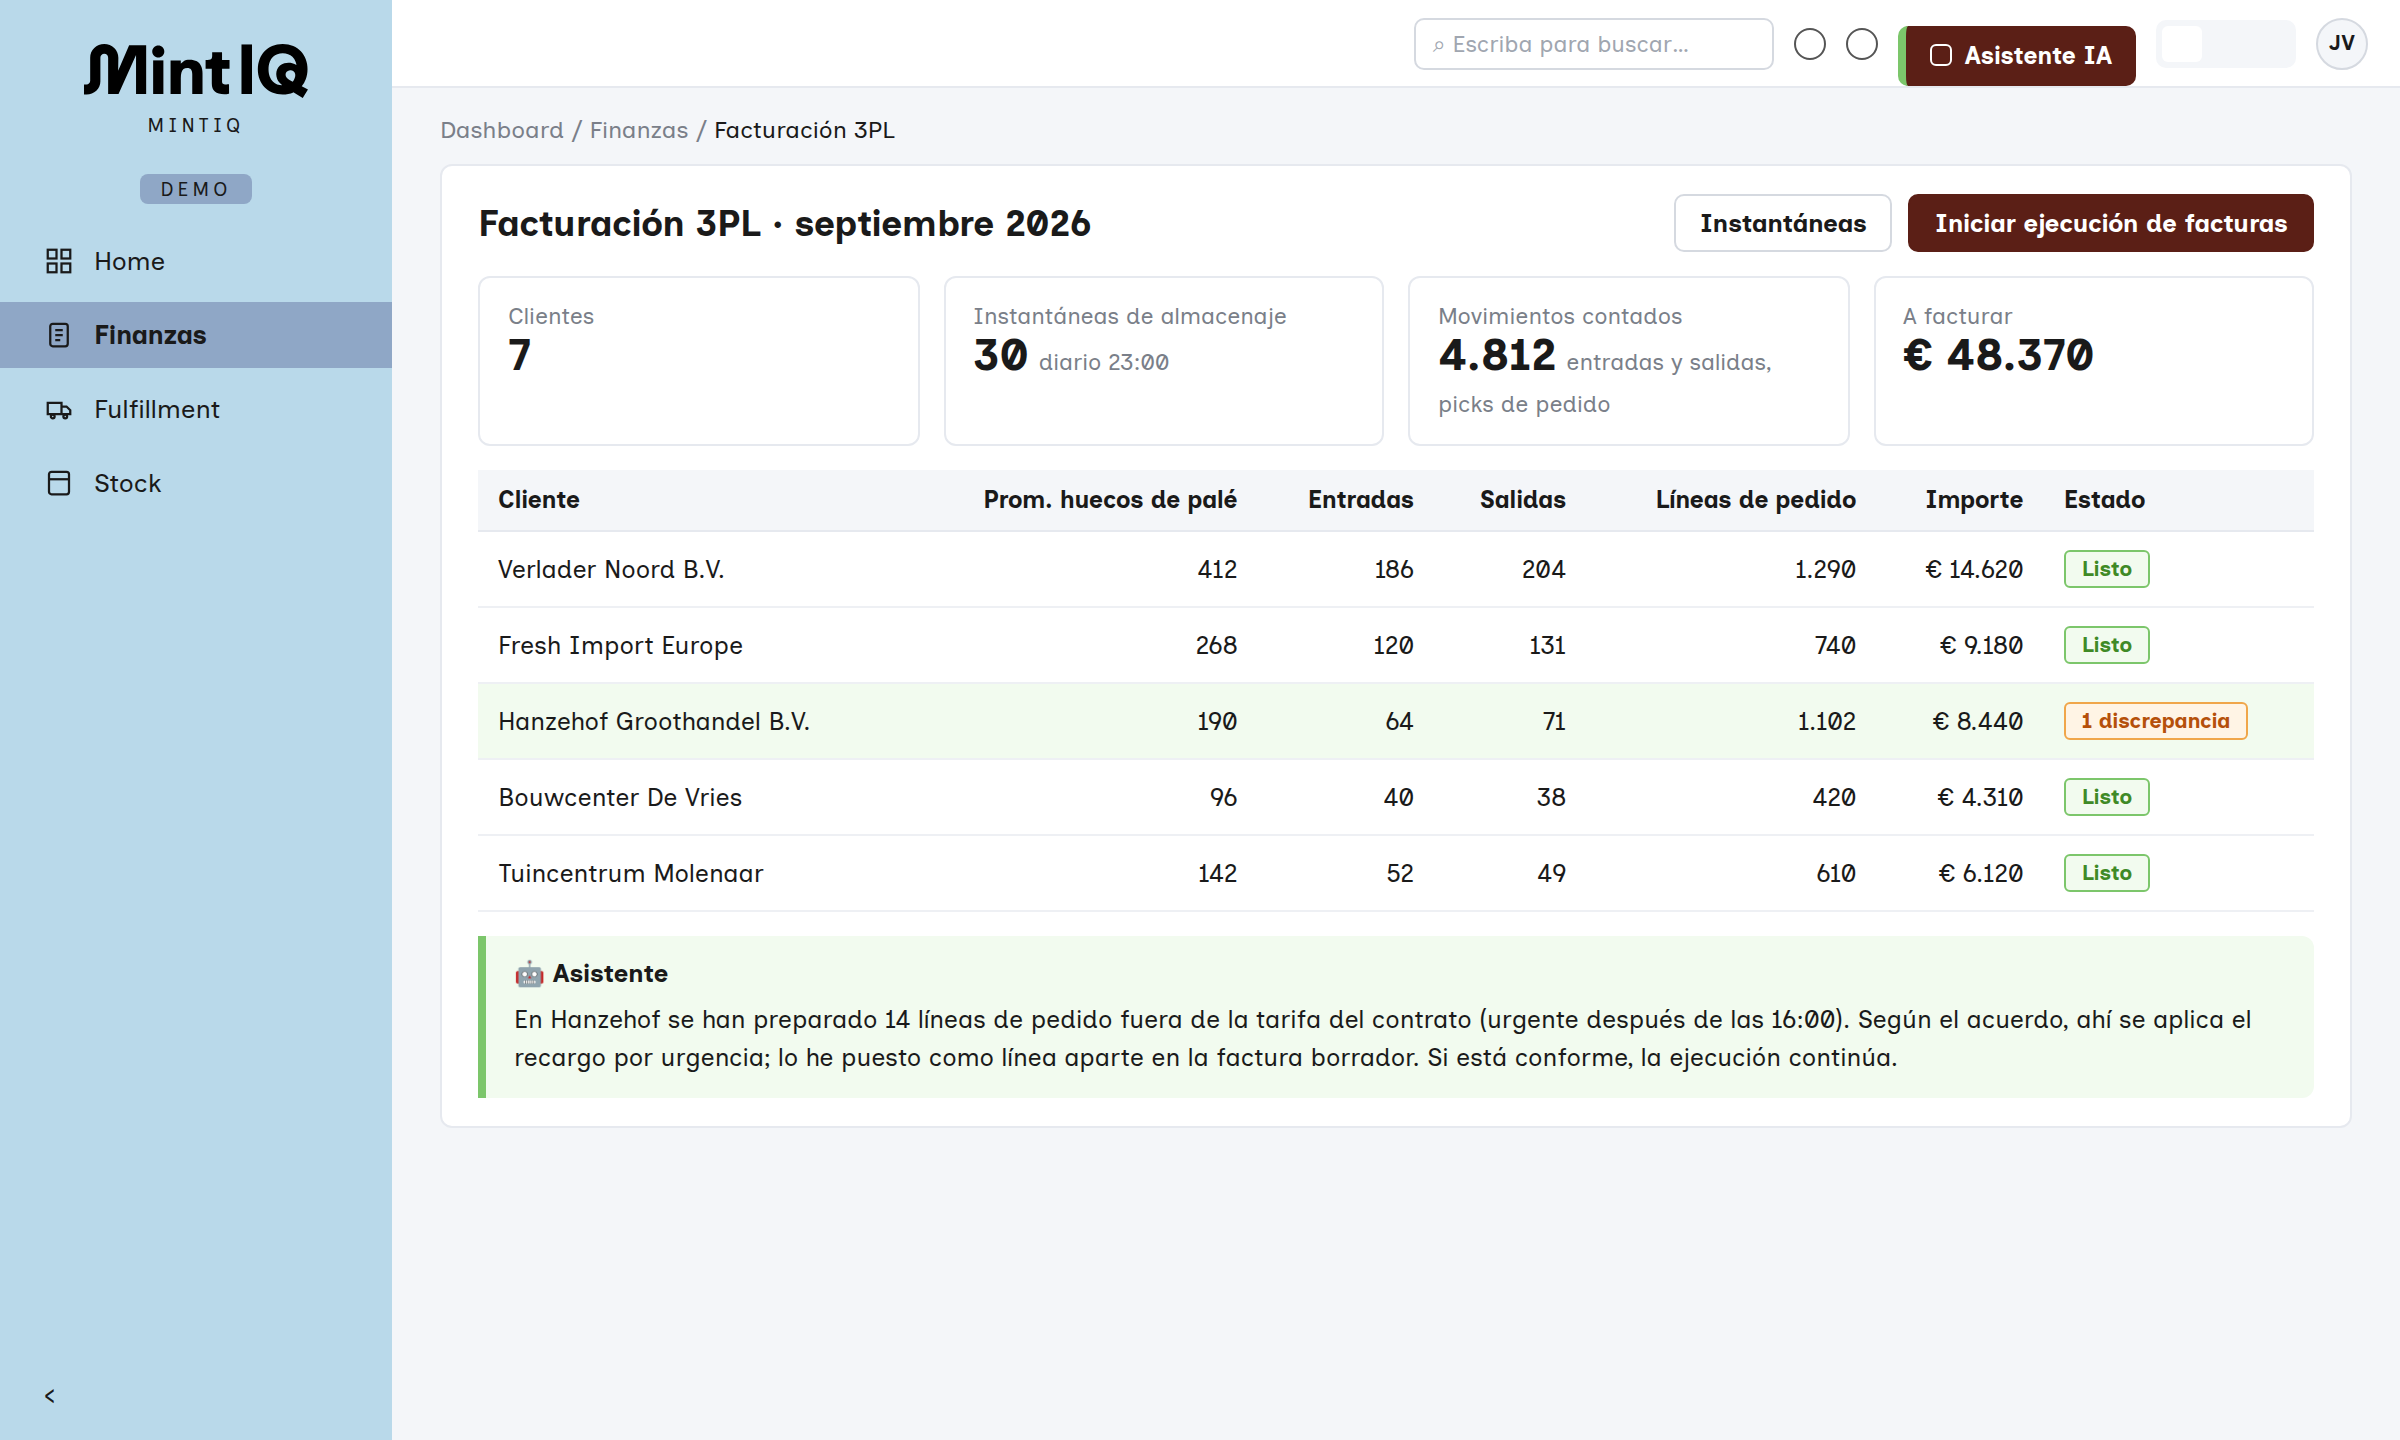
Task: Click the Fulfillment truck icon
Action: (59, 409)
